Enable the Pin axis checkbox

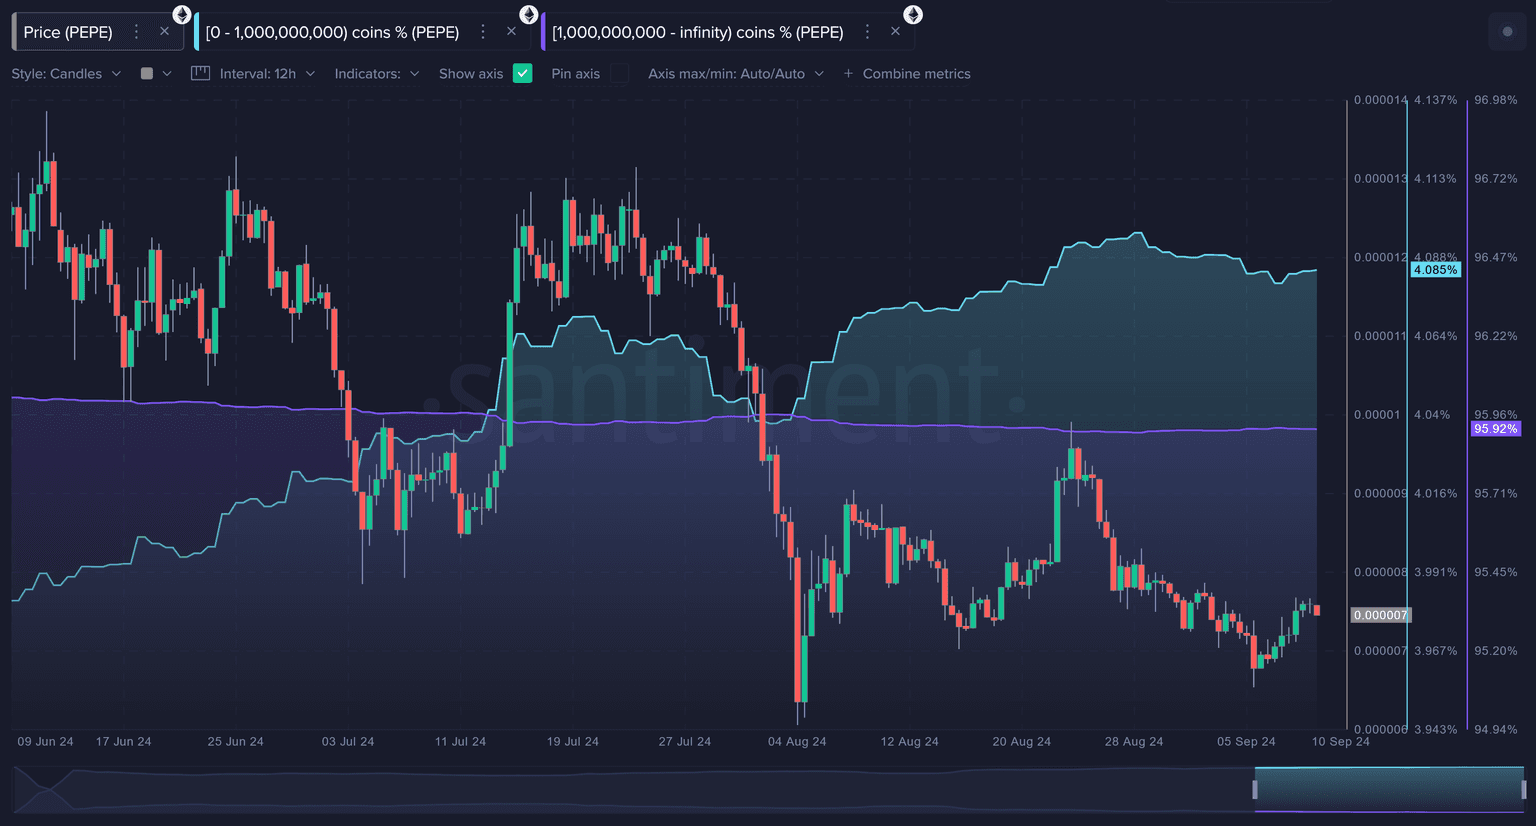coord(619,73)
